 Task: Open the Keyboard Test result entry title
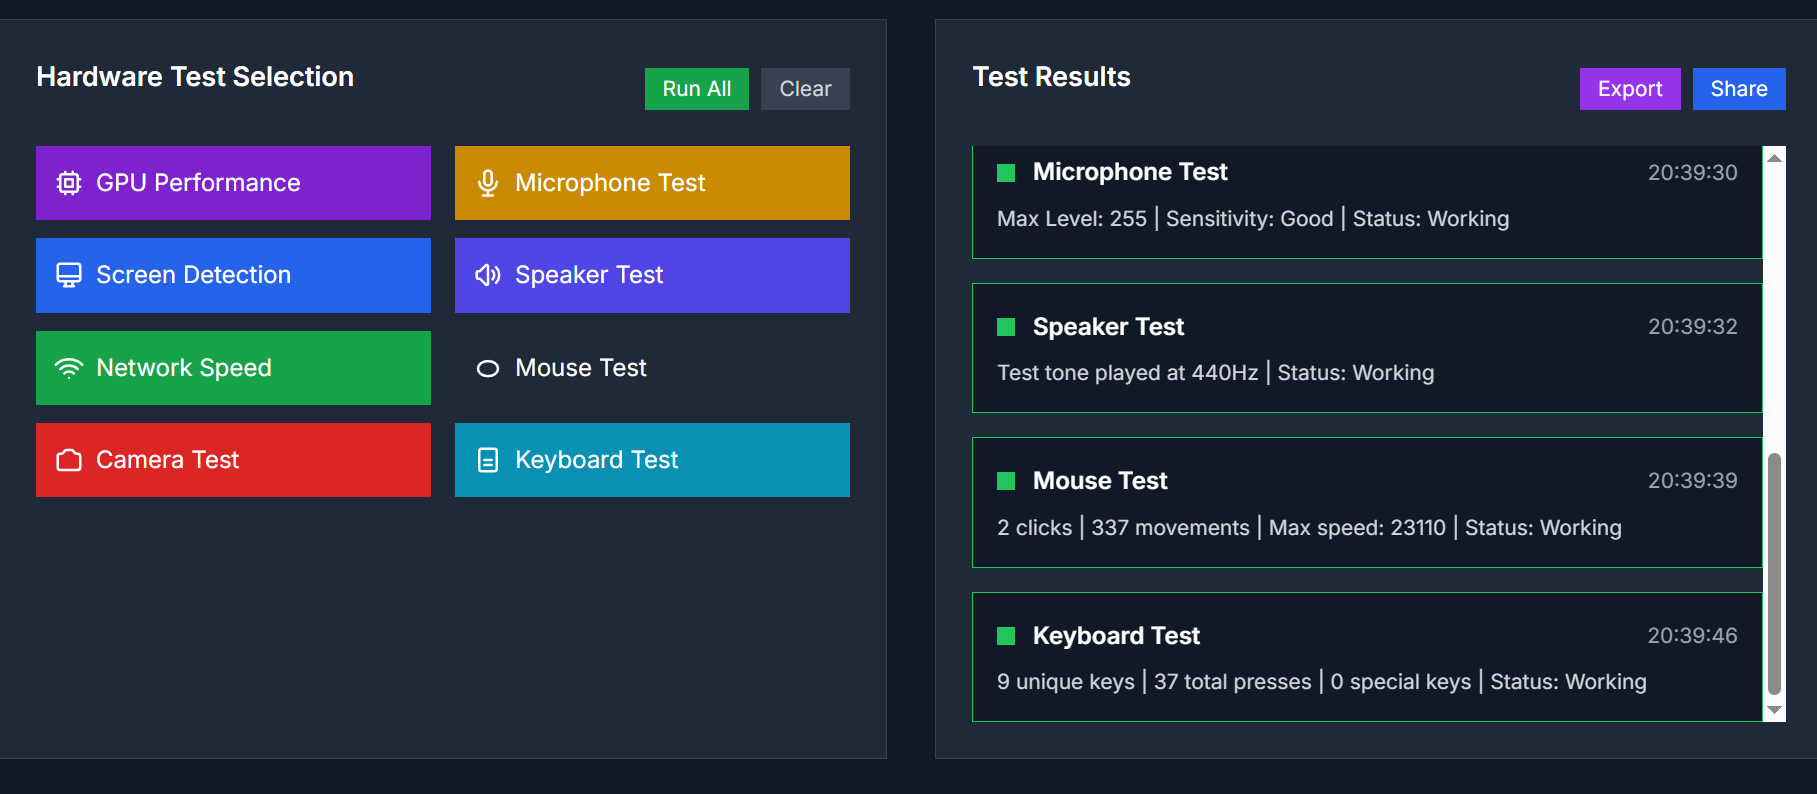tap(1116, 636)
